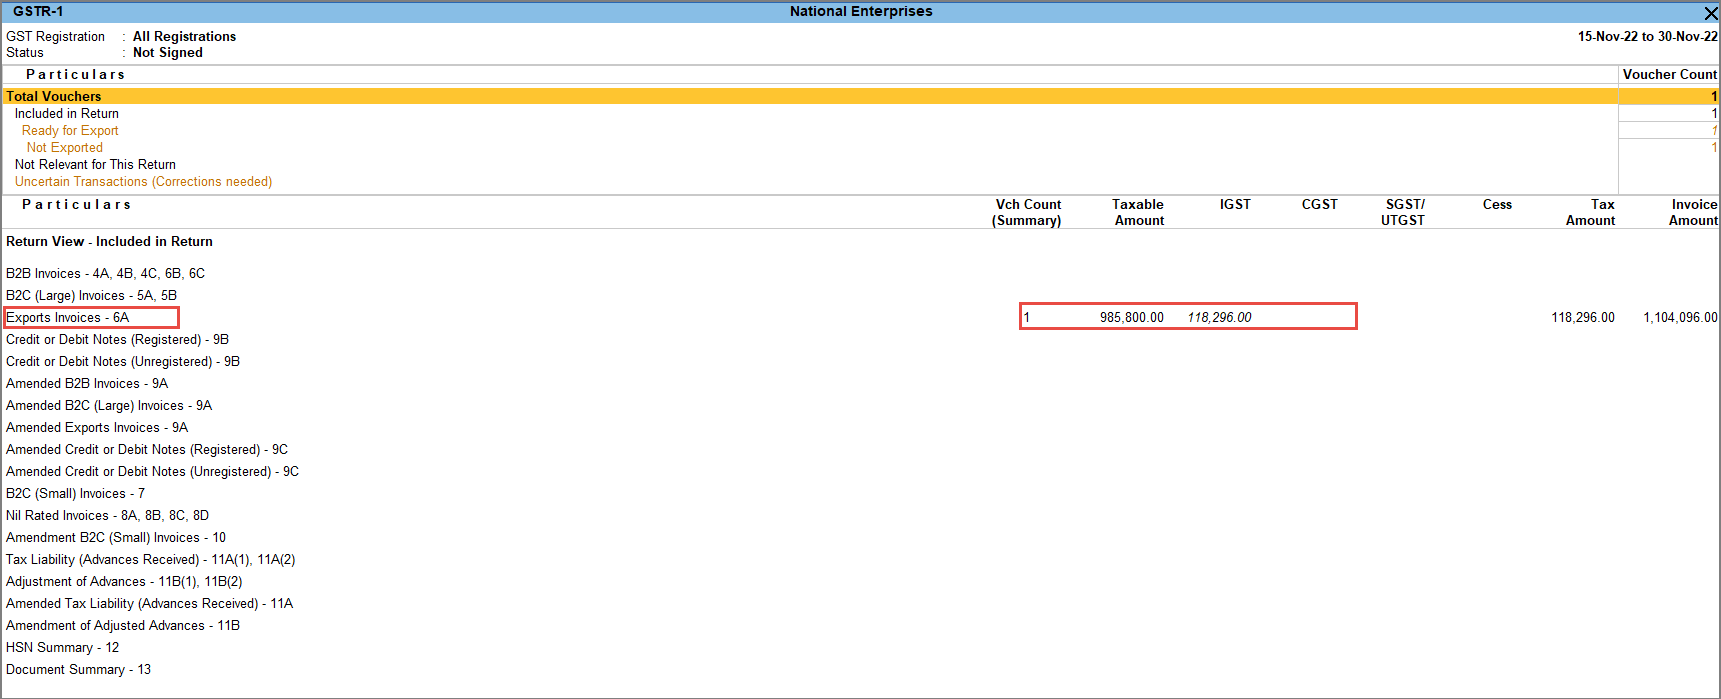This screenshot has height=699, width=1721.
Task: Open B2C (Small) Invoices - 7
Action: click(75, 493)
